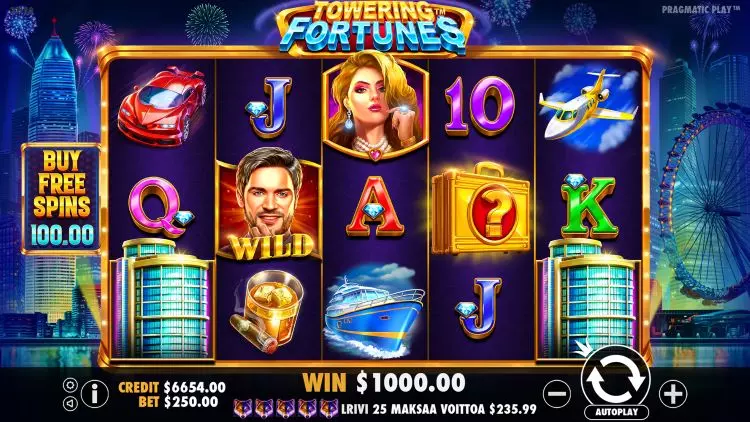Click the blonde woman symbol
This screenshot has height=422, width=750.
(375, 106)
